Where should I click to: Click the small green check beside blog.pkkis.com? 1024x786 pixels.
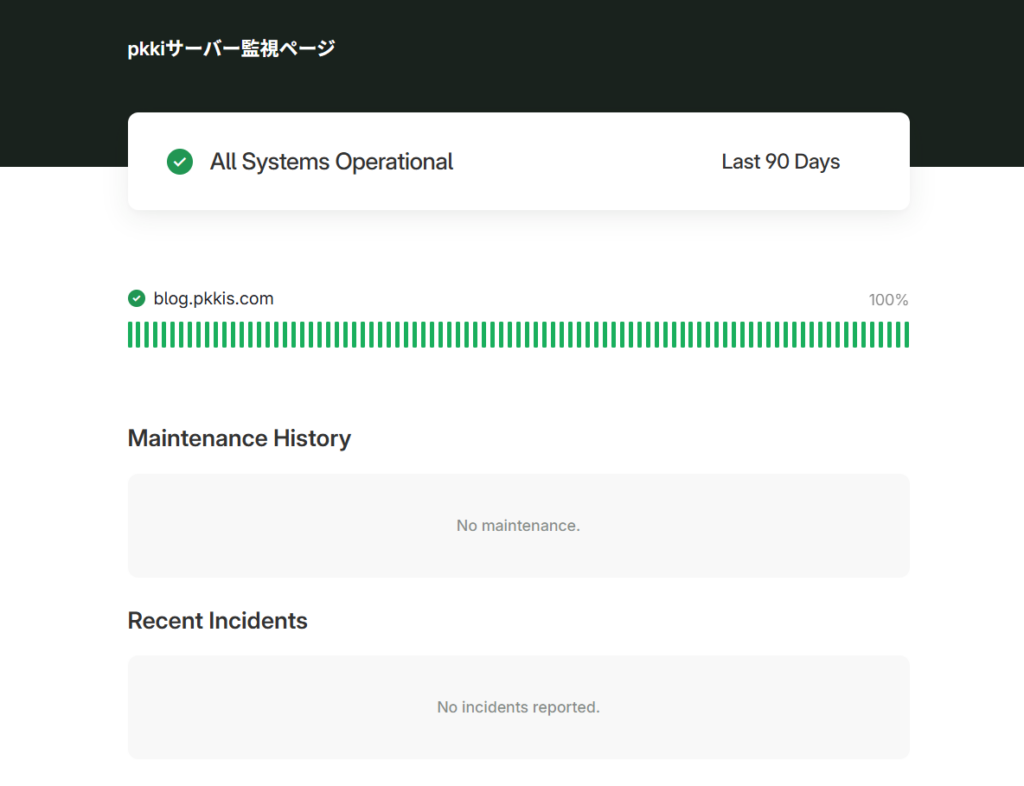(137, 298)
